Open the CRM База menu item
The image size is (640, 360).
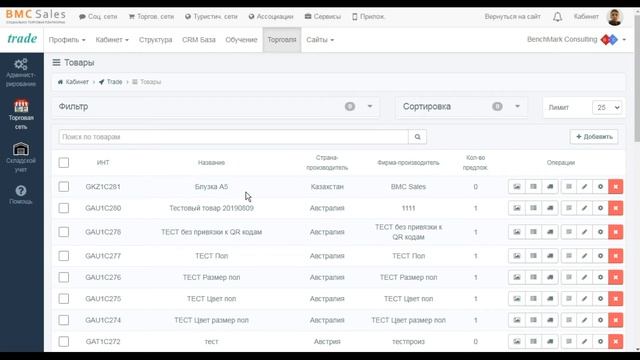pos(199,40)
